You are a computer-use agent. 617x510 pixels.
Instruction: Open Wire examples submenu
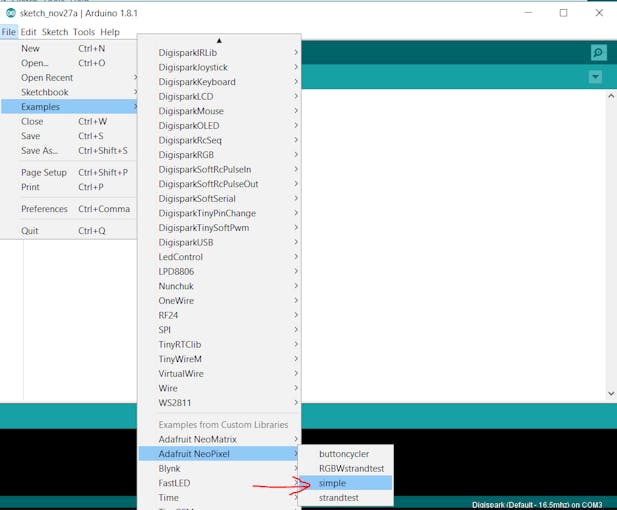pyautogui.click(x=219, y=388)
